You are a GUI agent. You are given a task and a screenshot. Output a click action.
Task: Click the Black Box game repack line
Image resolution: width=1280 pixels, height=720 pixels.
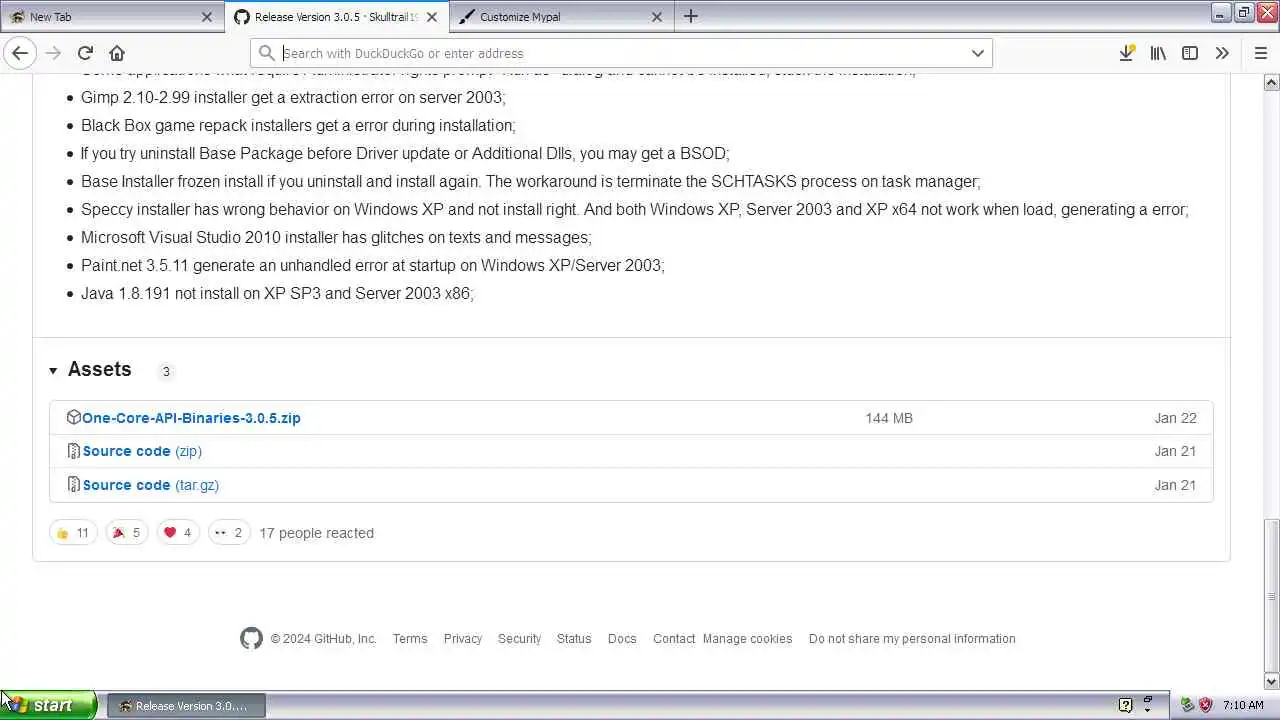pos(298,125)
